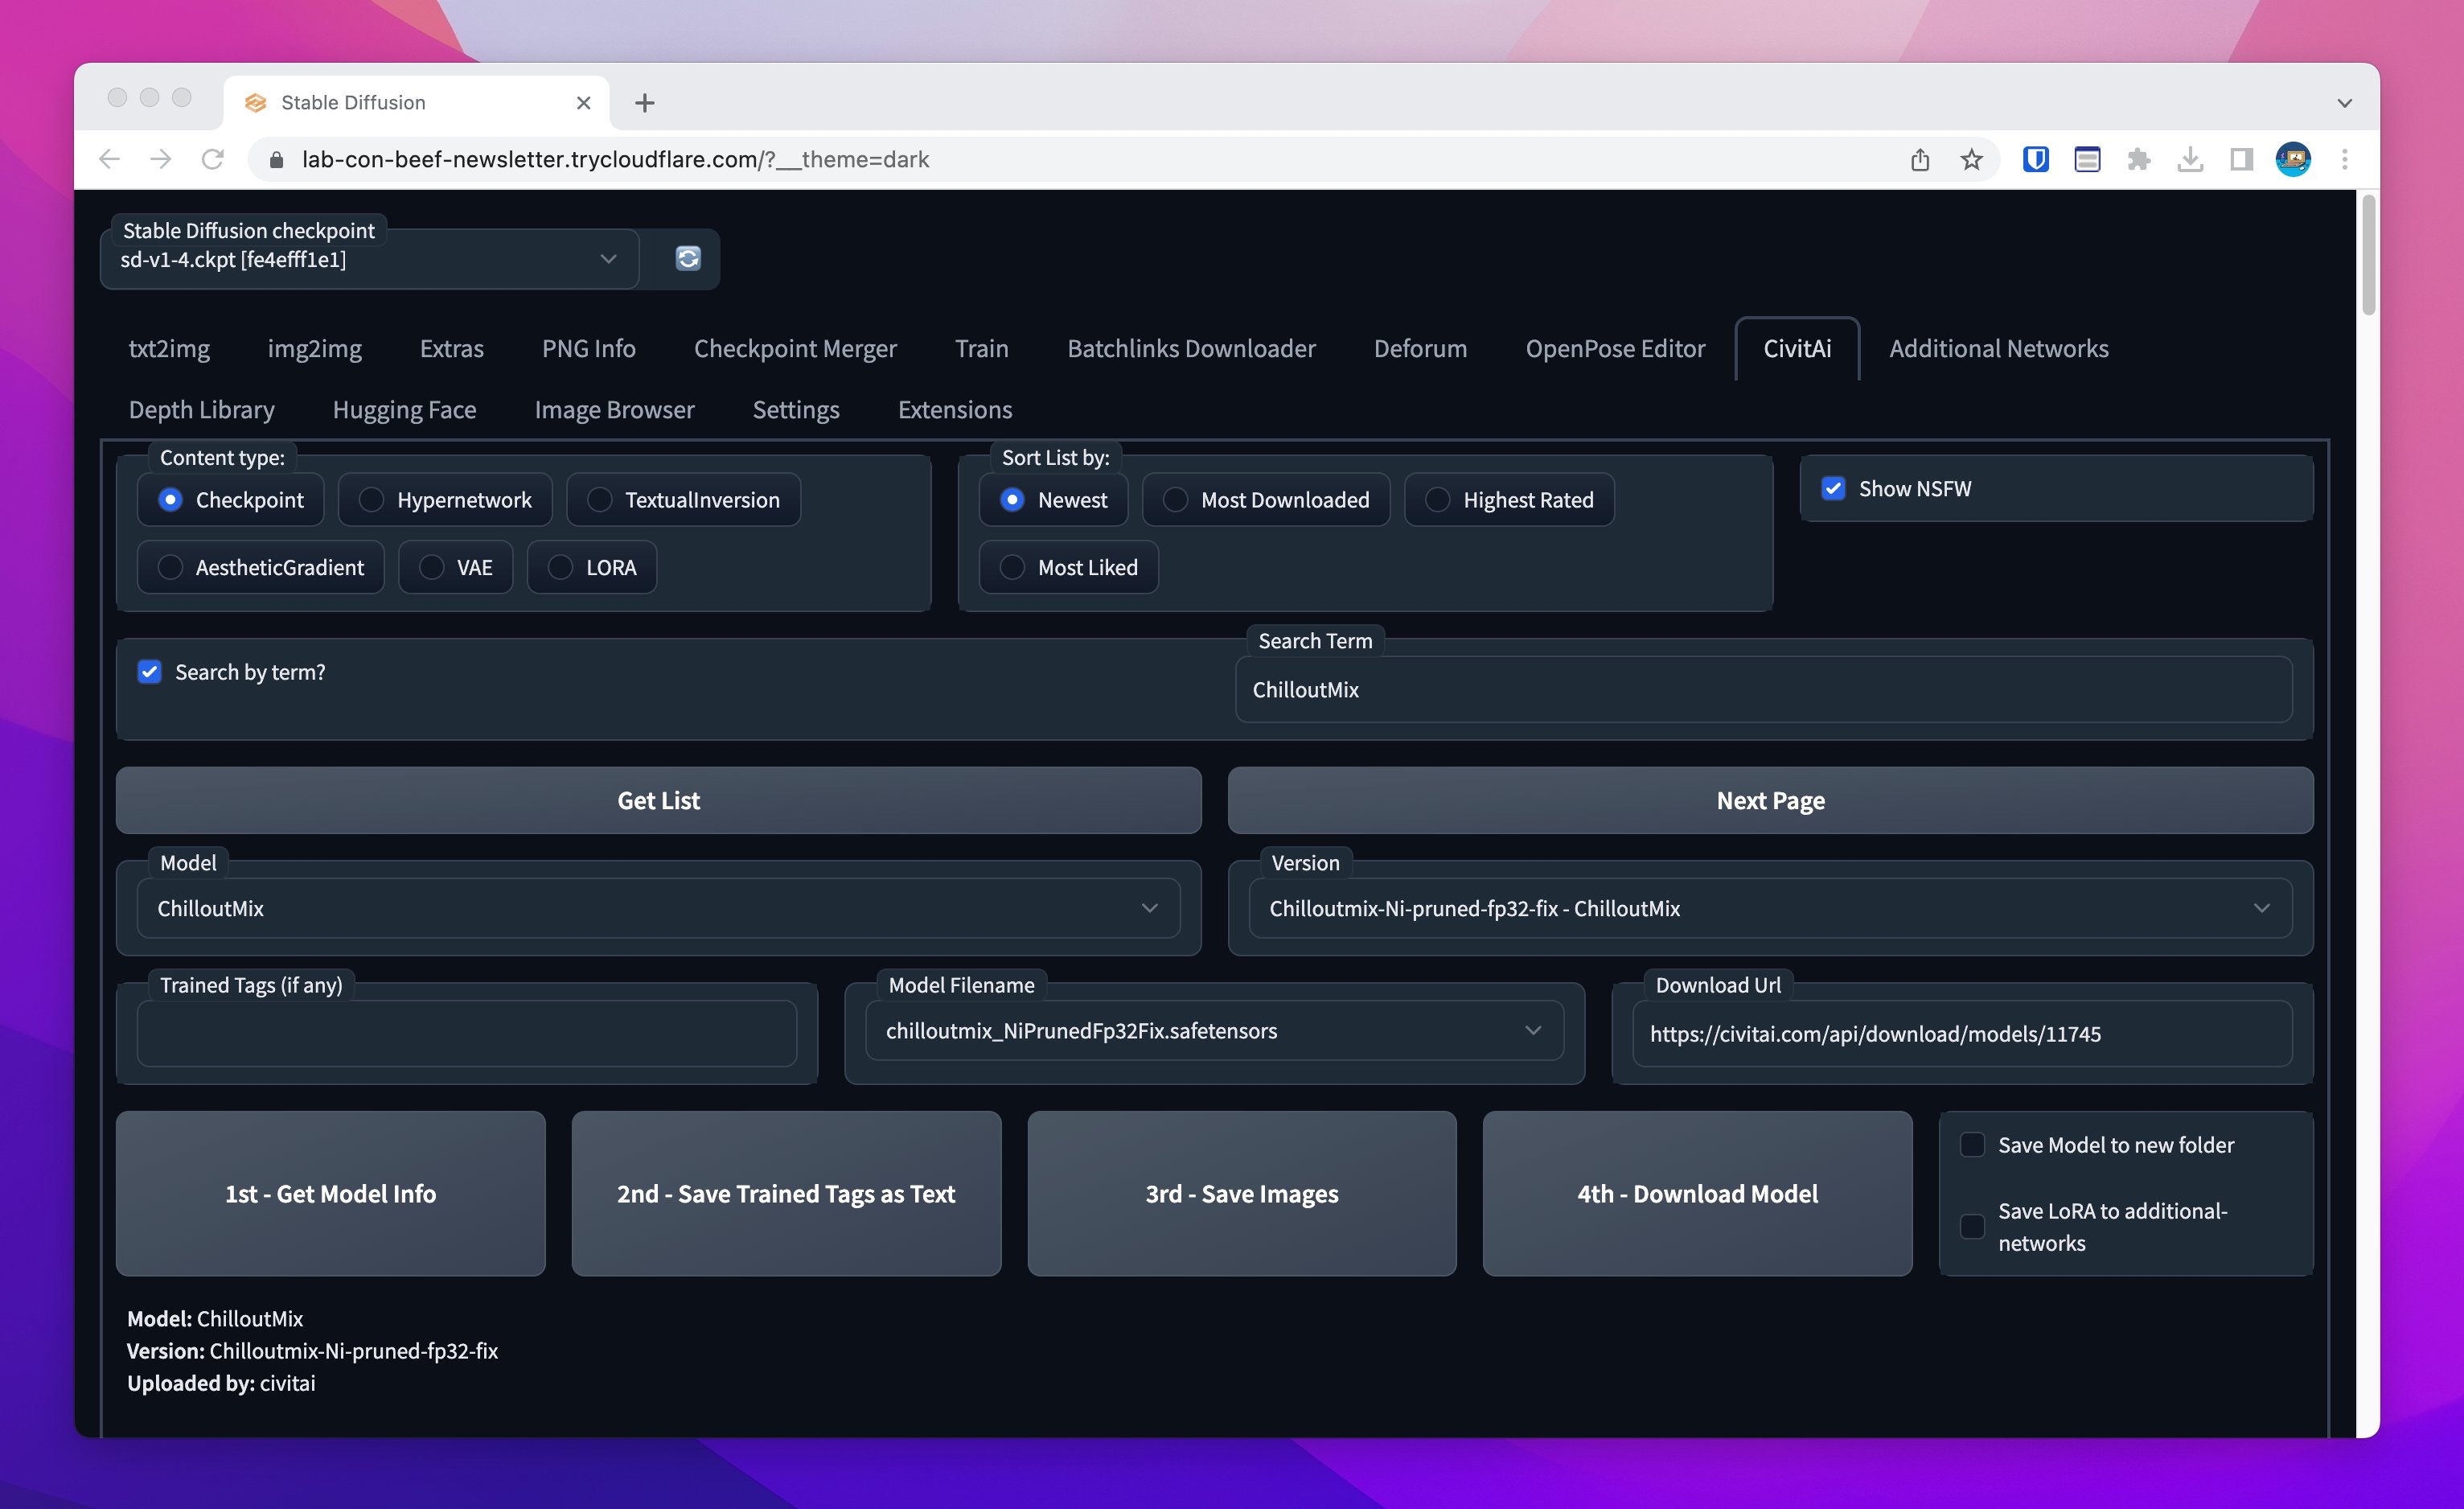Expand the Model Filename dropdown
Image resolution: width=2464 pixels, height=1509 pixels.
[x=1532, y=1031]
